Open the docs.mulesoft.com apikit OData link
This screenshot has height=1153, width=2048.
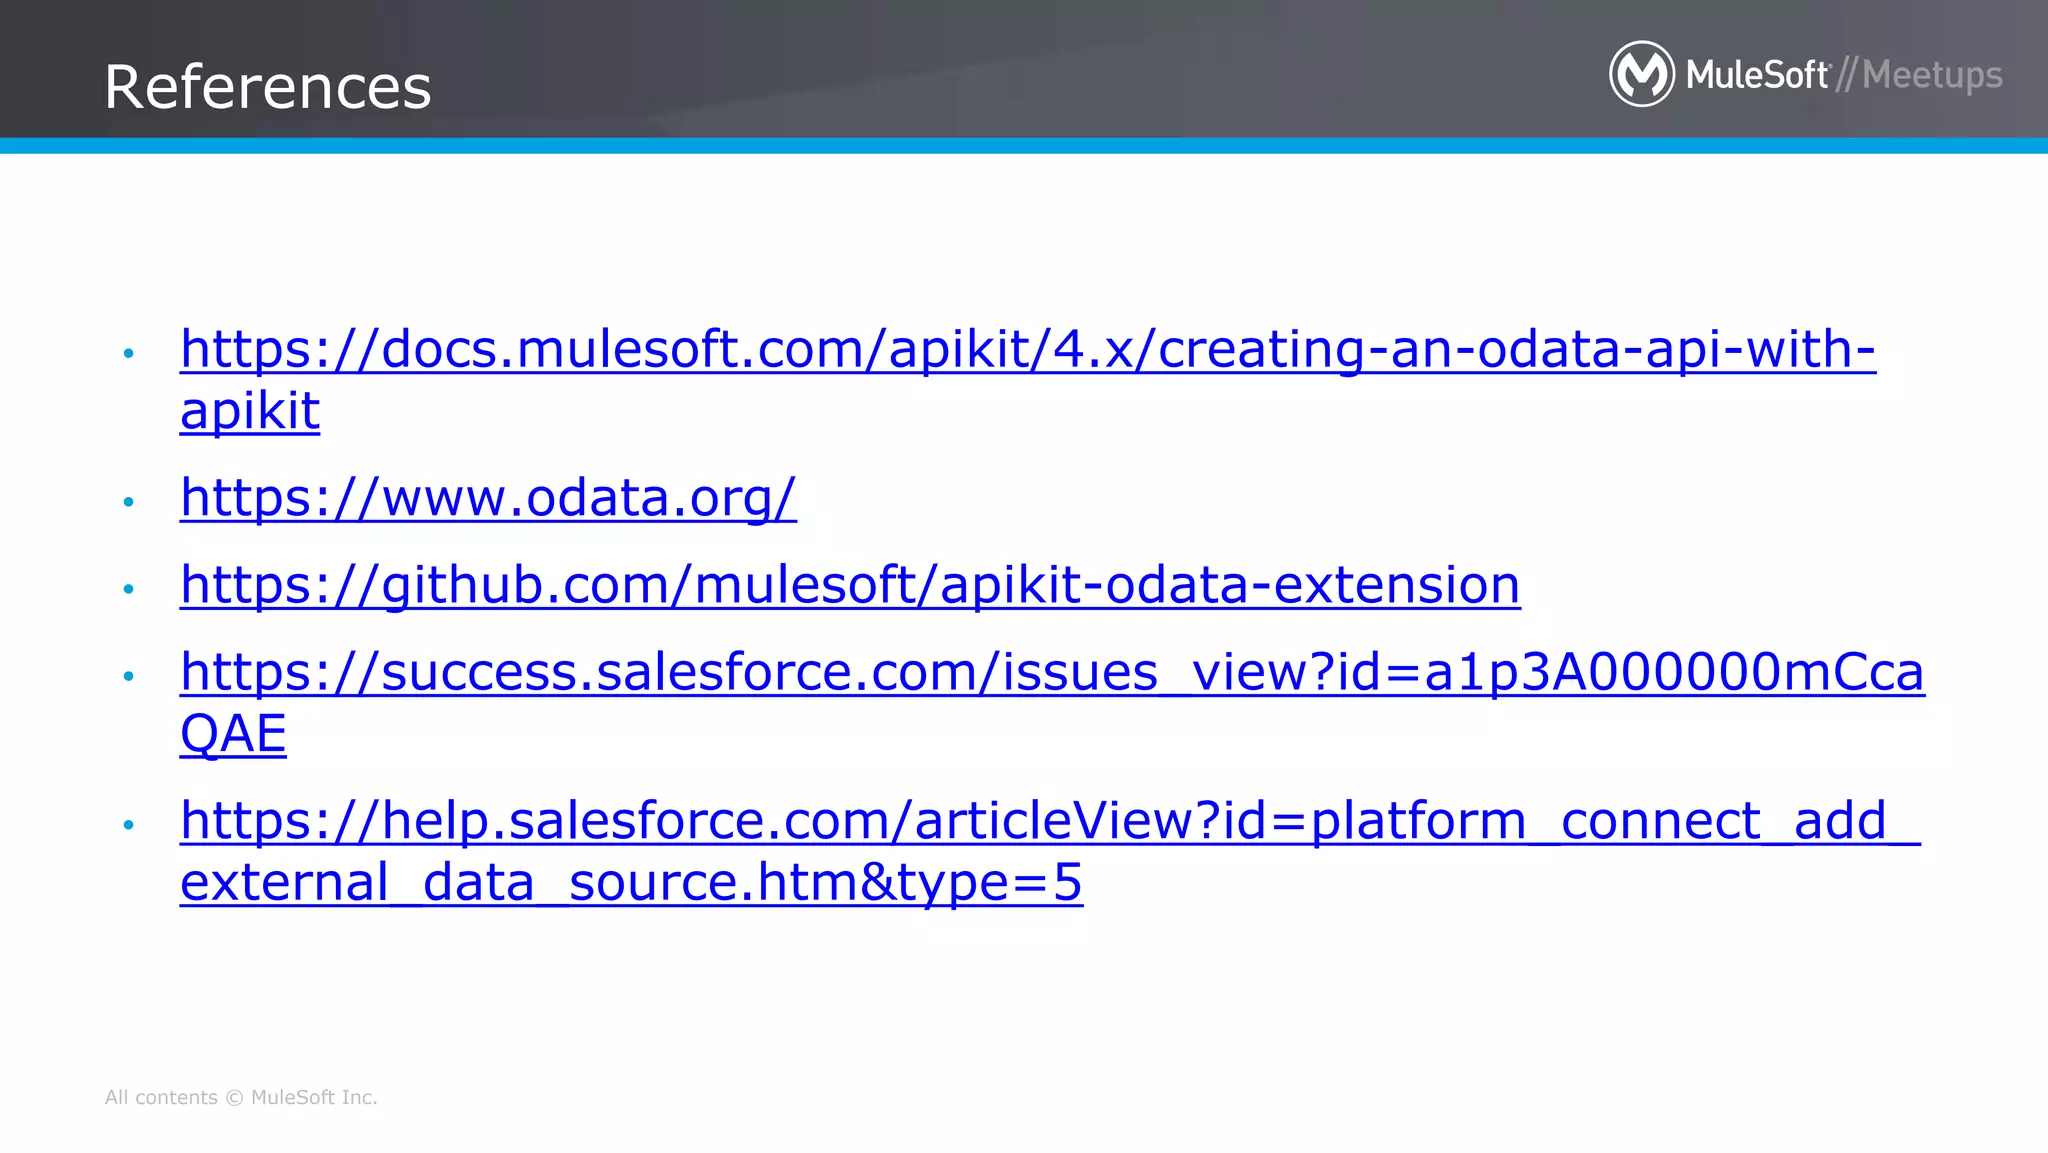(1027, 349)
